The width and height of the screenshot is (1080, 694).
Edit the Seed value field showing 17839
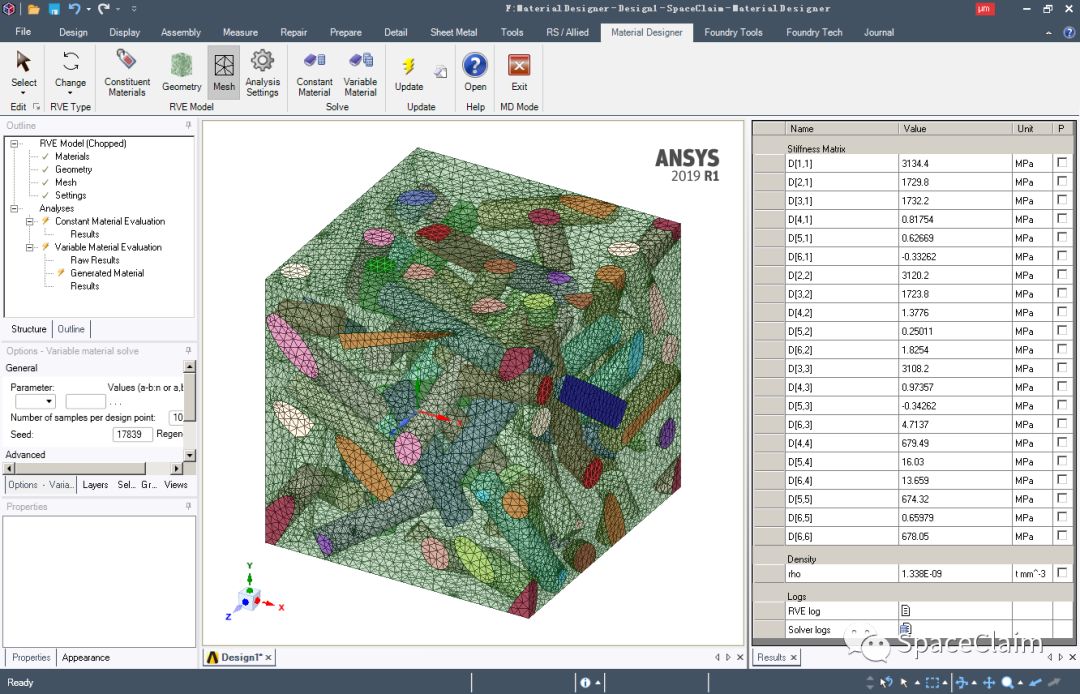click(132, 433)
